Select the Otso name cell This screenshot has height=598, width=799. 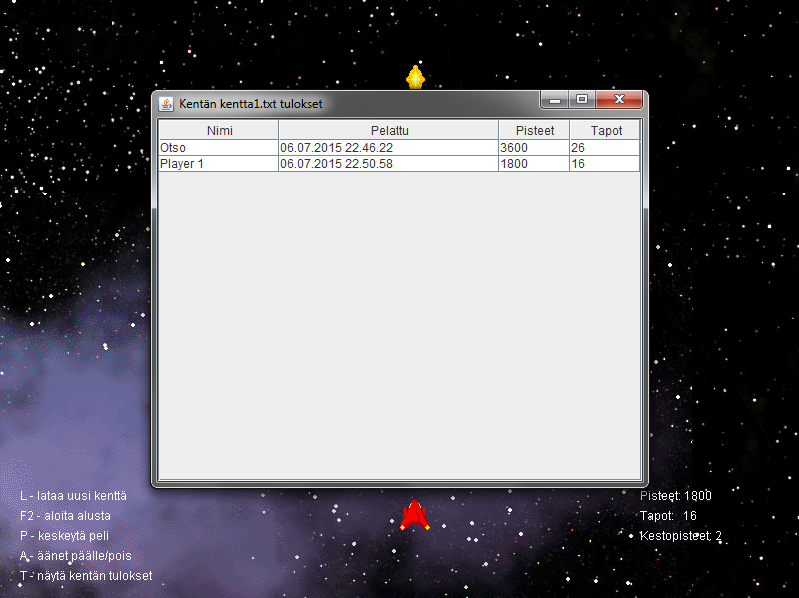point(219,148)
